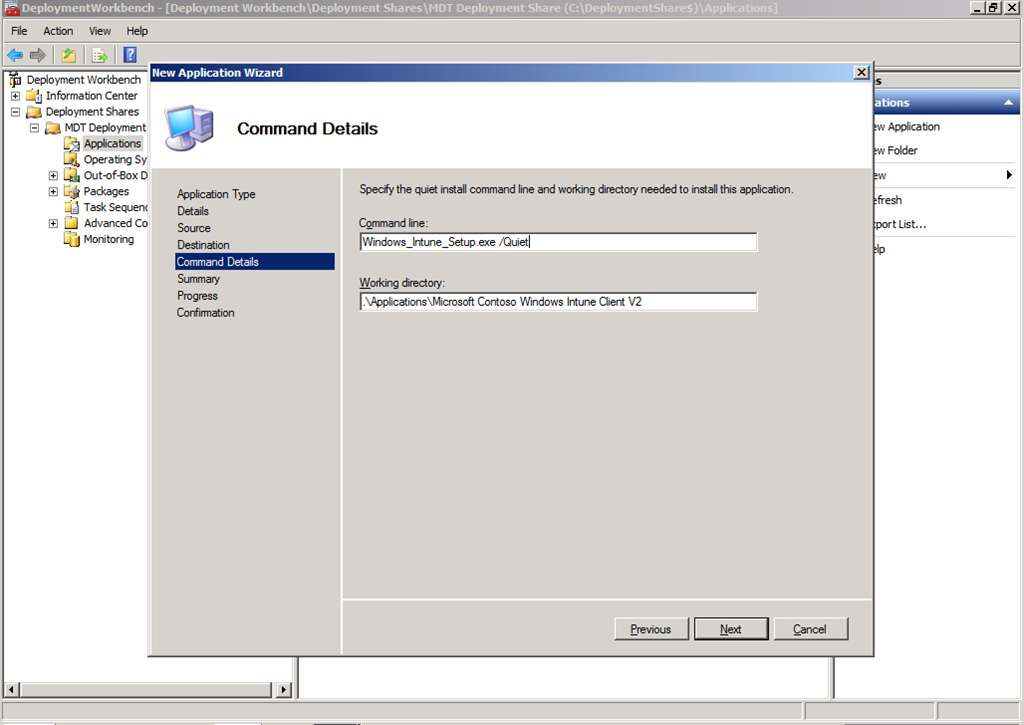Screen dimensions: 1024x725
Task: Click the blue Back arrow toolbar icon
Action: click(x=15, y=55)
